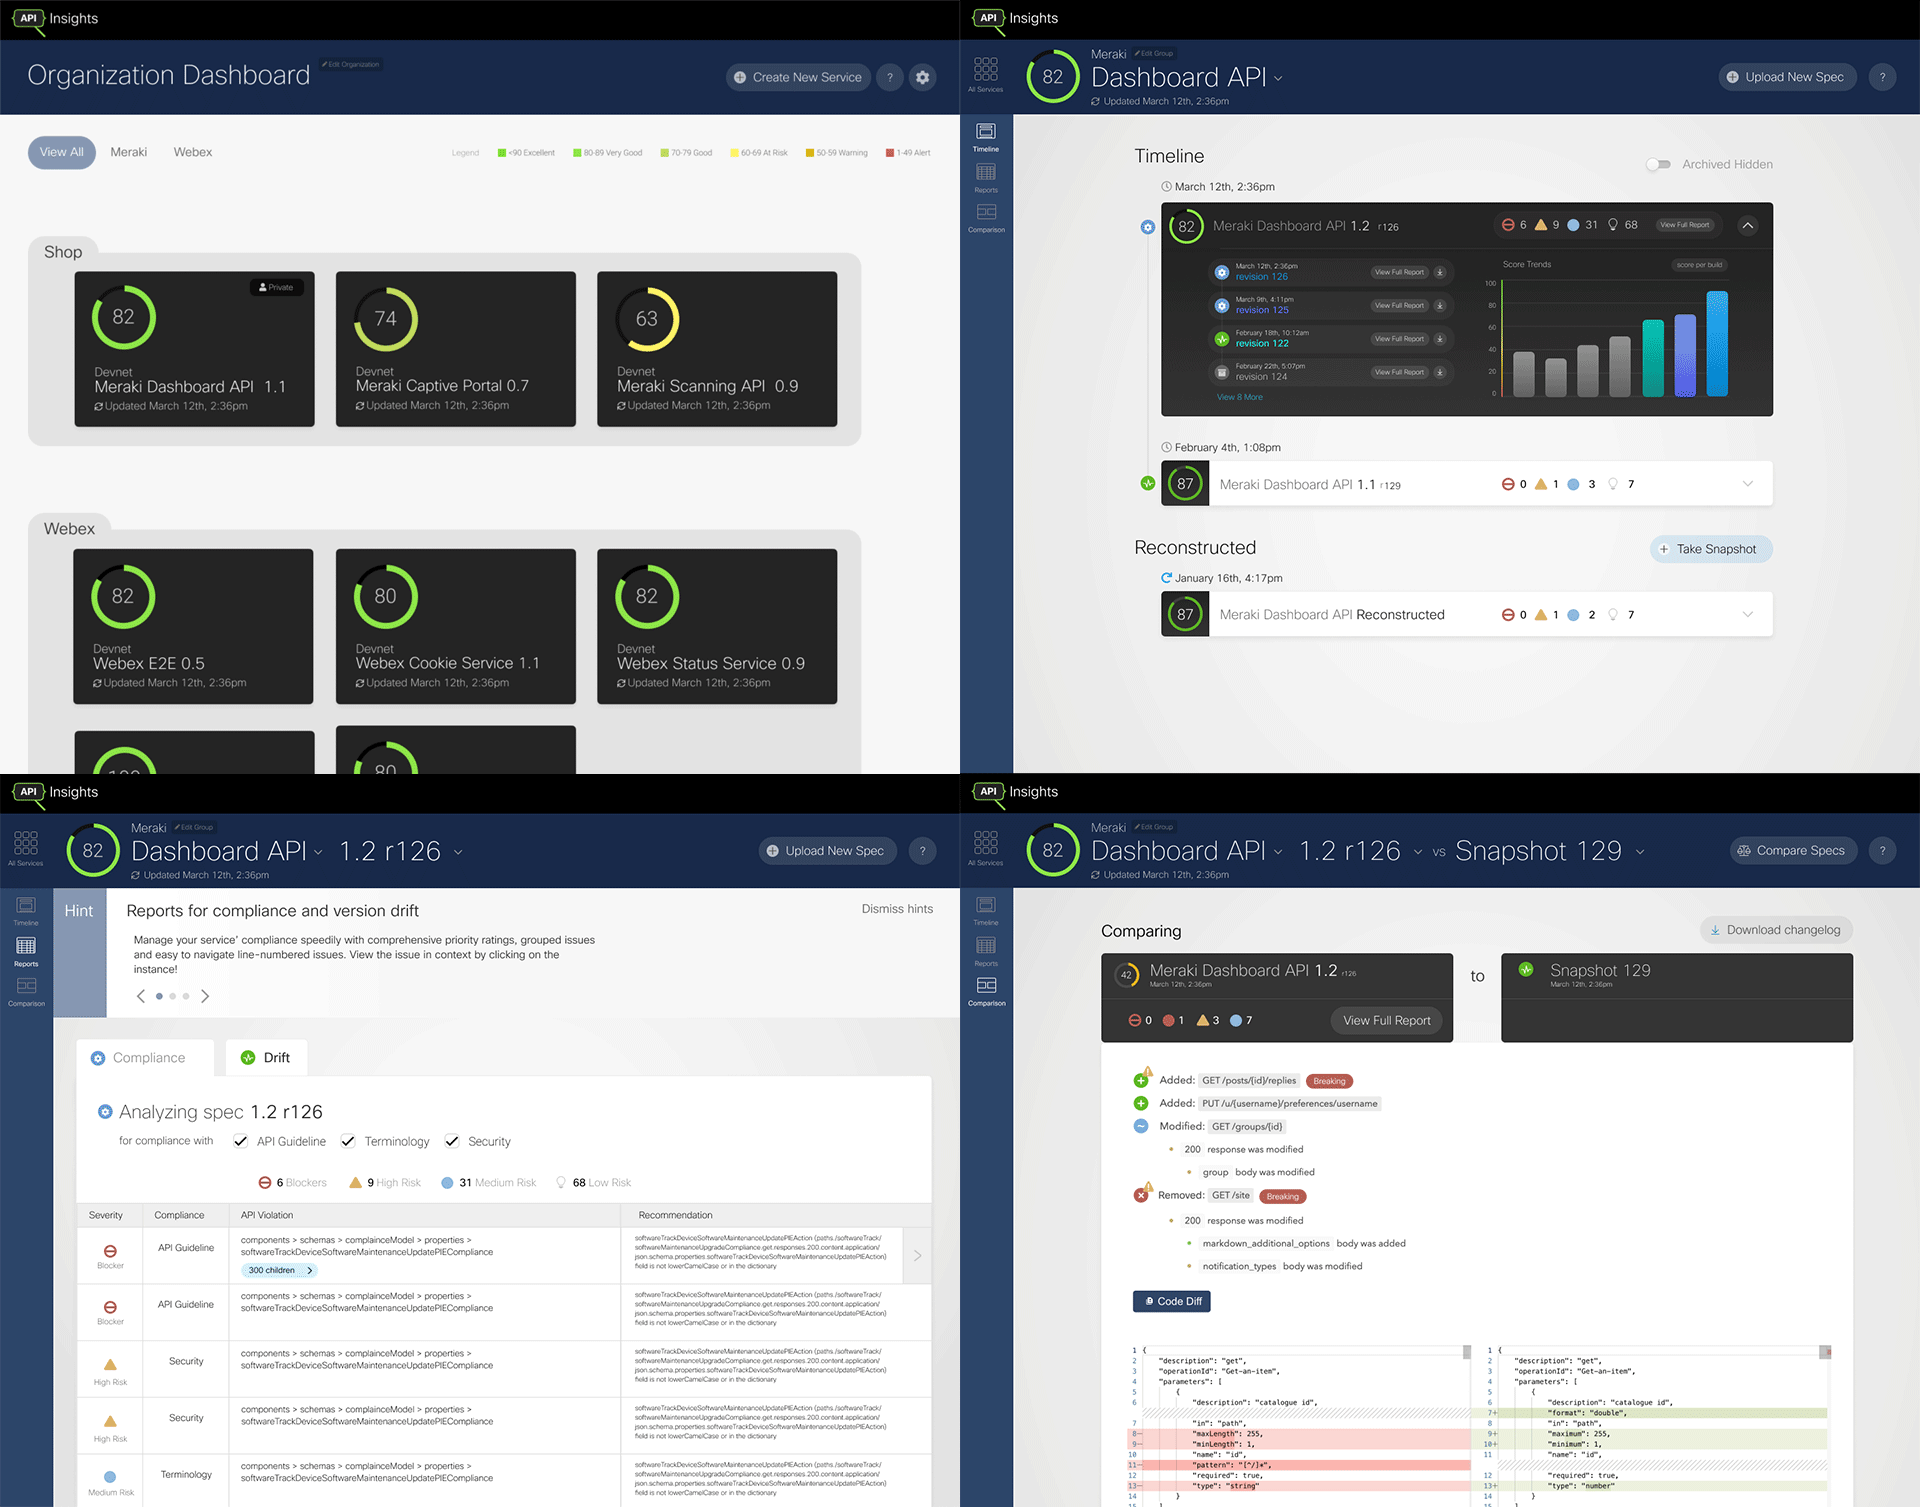Download revision 125 report icon
Image resolution: width=1920 pixels, height=1507 pixels.
tap(1440, 305)
